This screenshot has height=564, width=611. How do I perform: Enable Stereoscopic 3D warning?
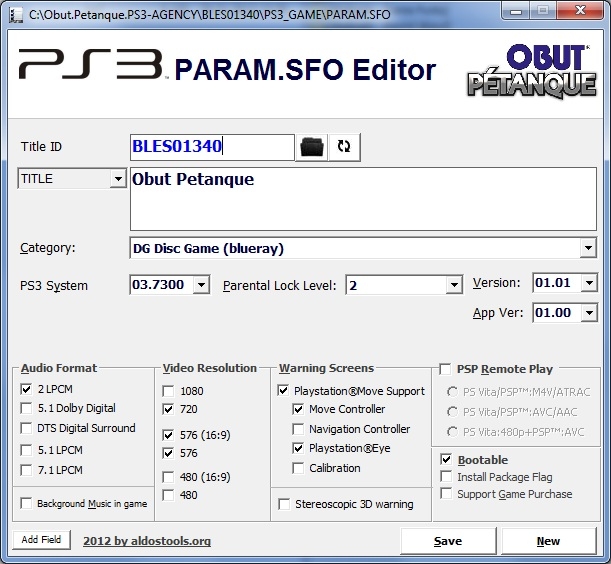[x=284, y=504]
